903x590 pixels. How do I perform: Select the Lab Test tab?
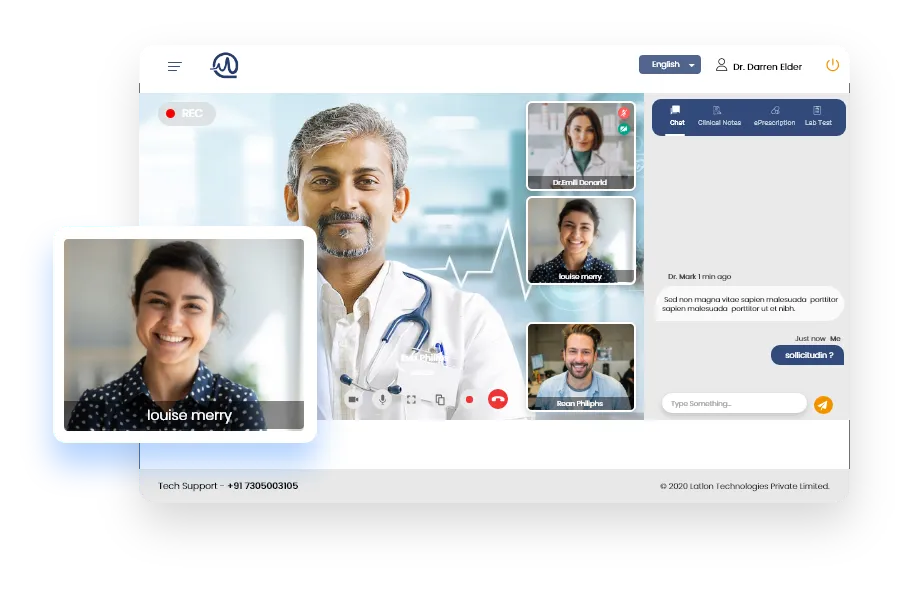(820, 117)
